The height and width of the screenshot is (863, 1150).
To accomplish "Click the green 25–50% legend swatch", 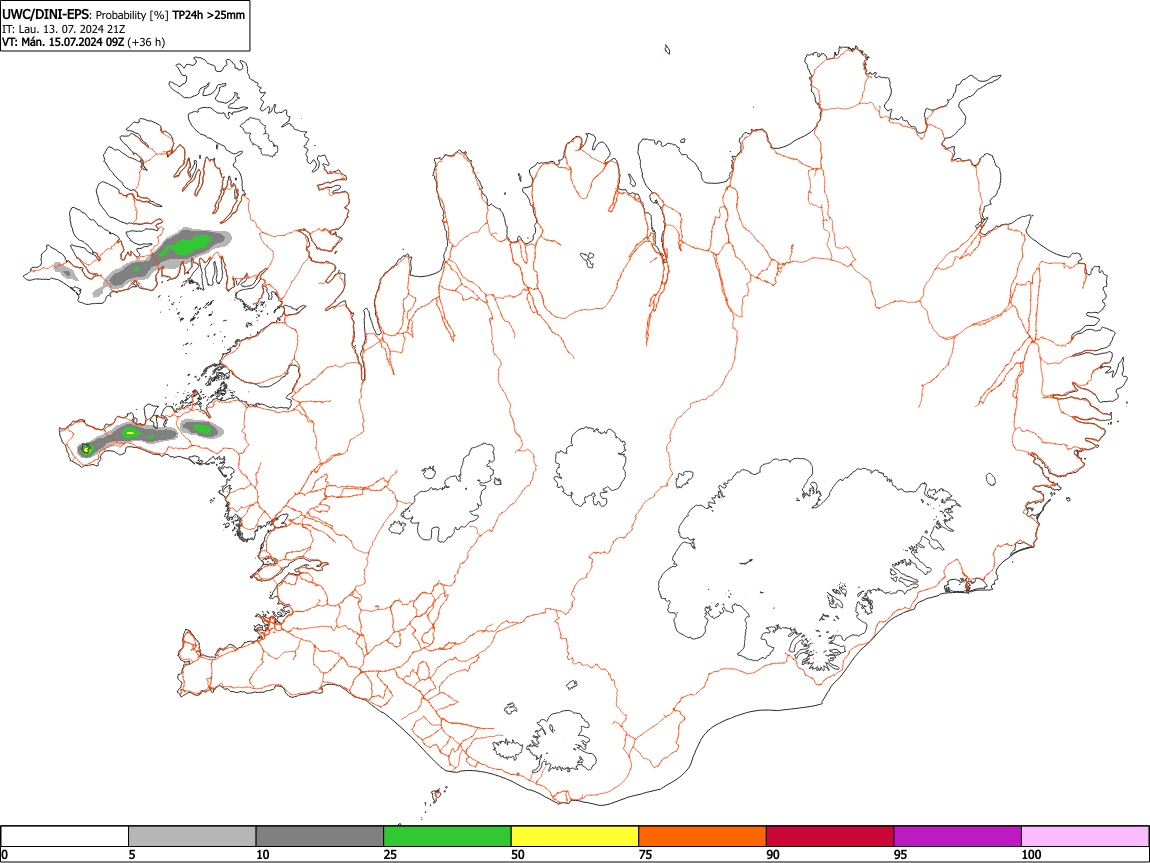I will pyautogui.click(x=447, y=837).
